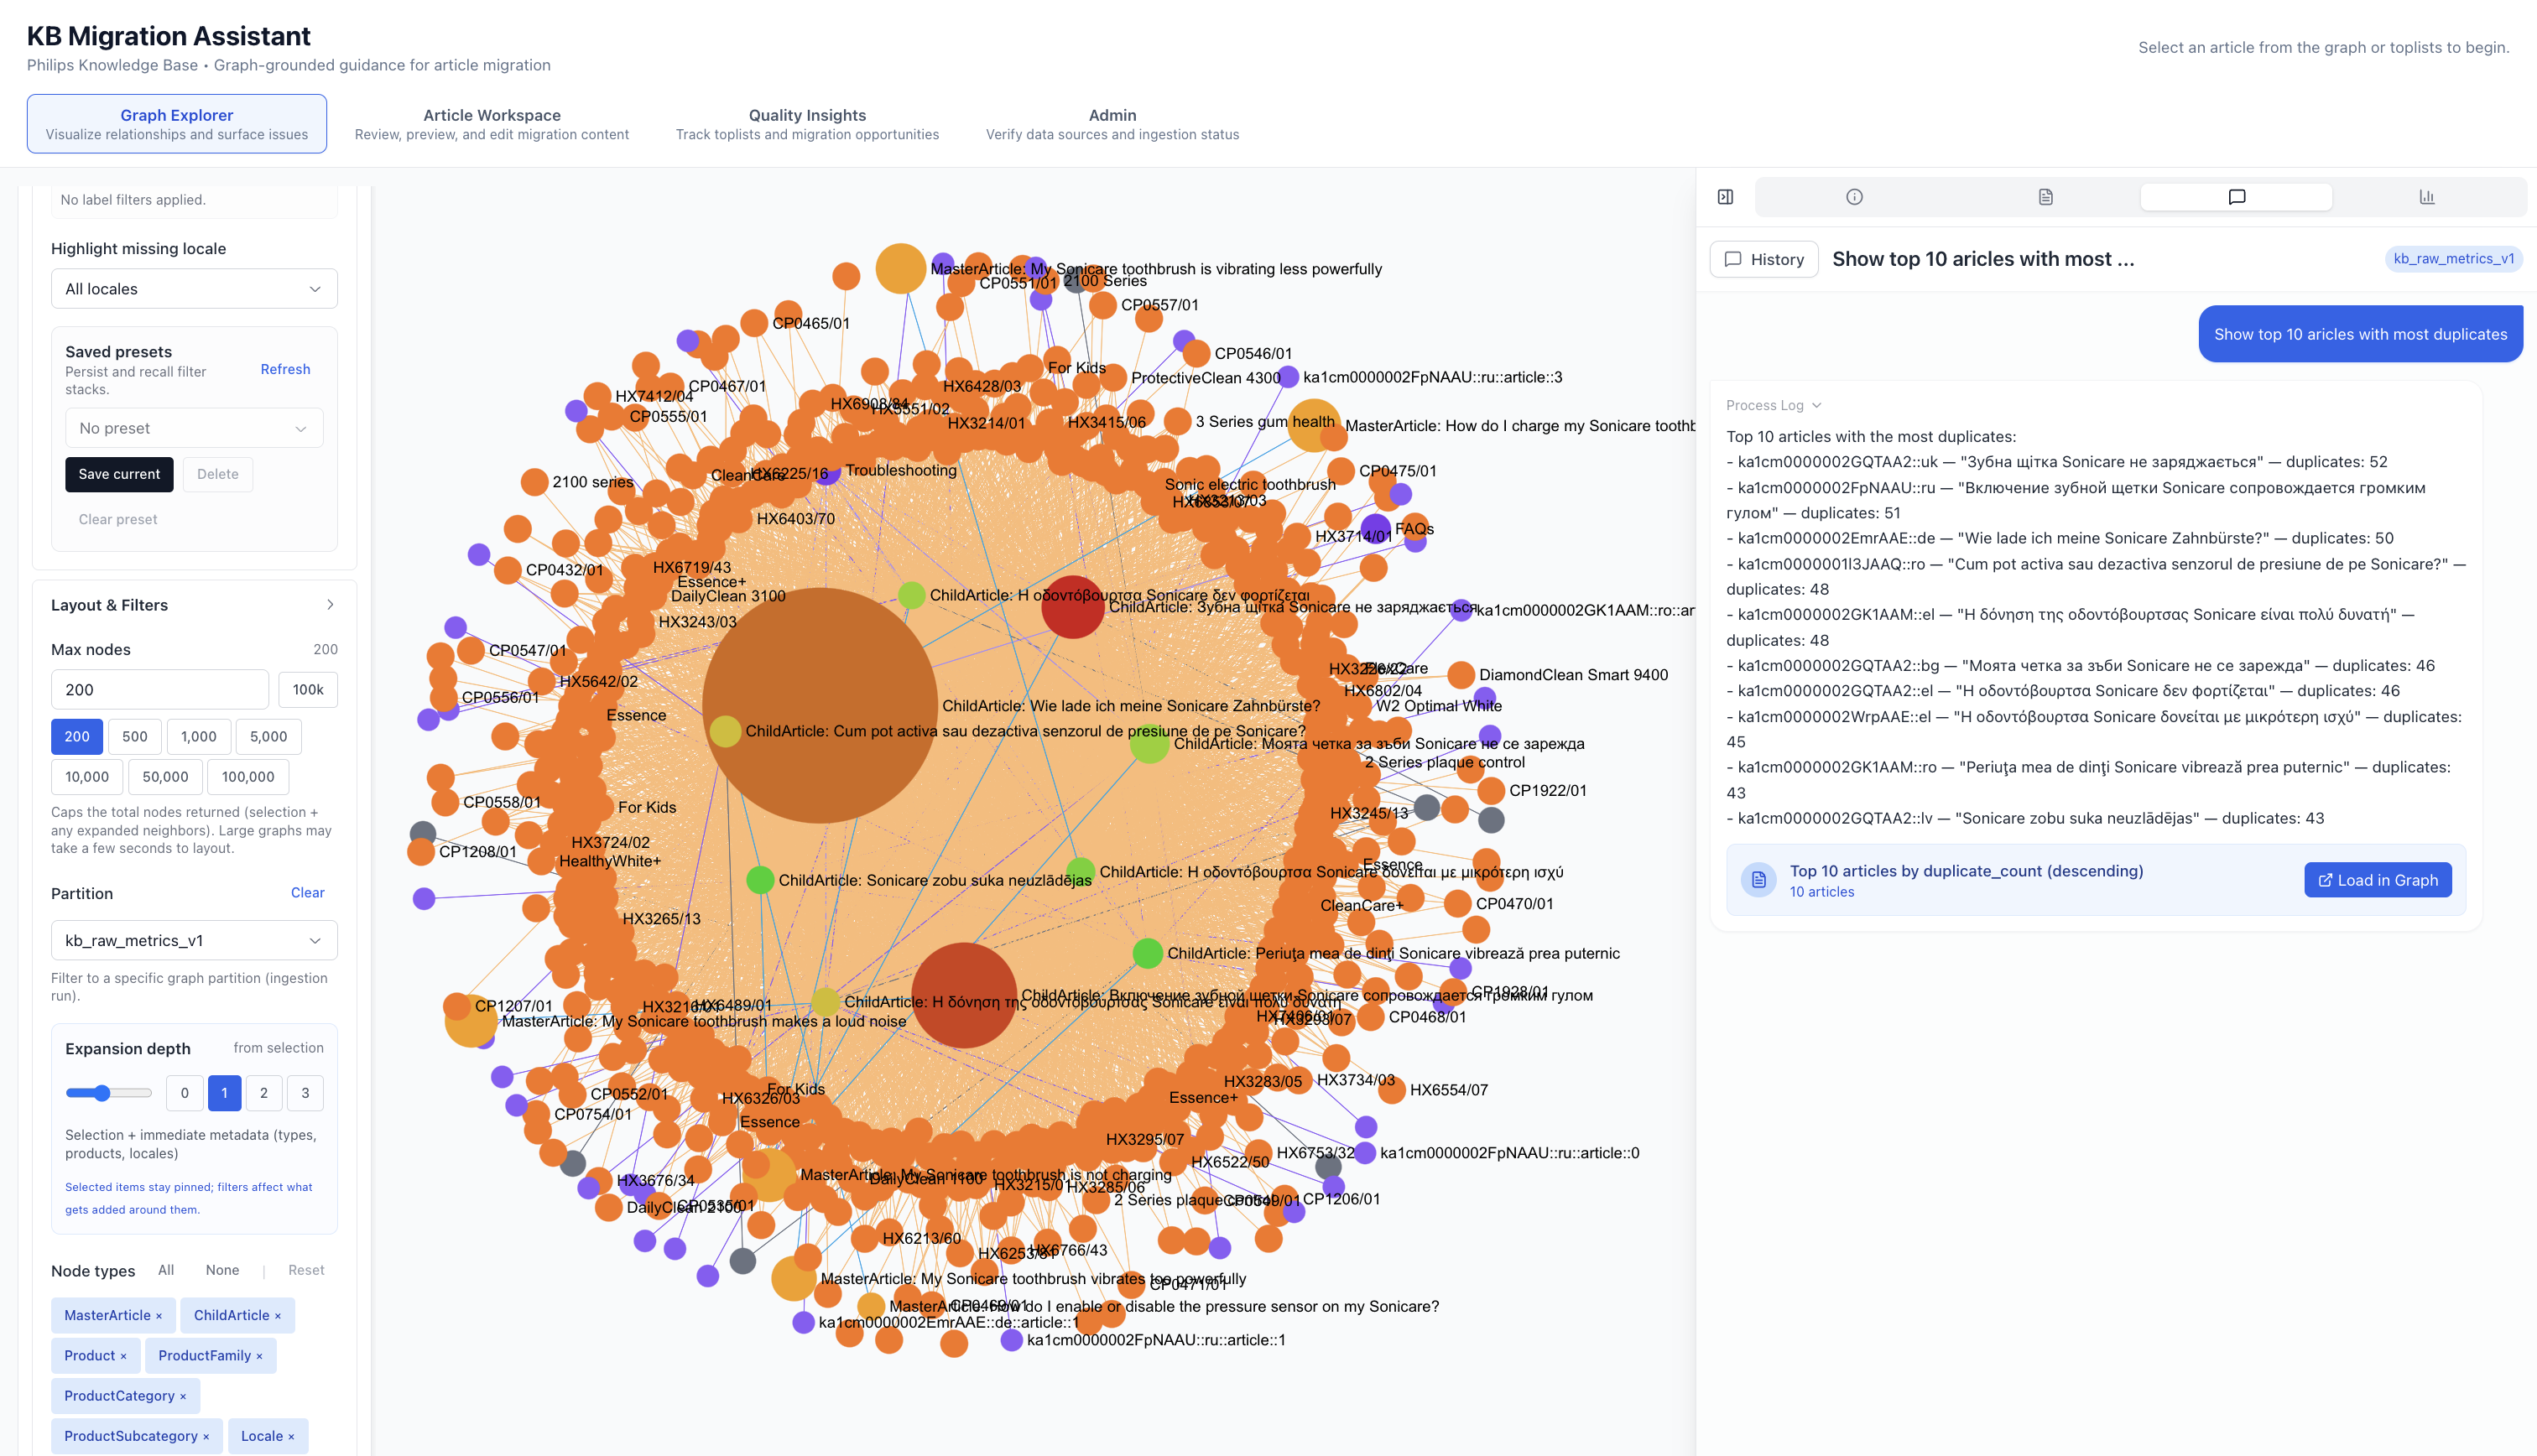Click the Load in Graph button

pos(2377,879)
